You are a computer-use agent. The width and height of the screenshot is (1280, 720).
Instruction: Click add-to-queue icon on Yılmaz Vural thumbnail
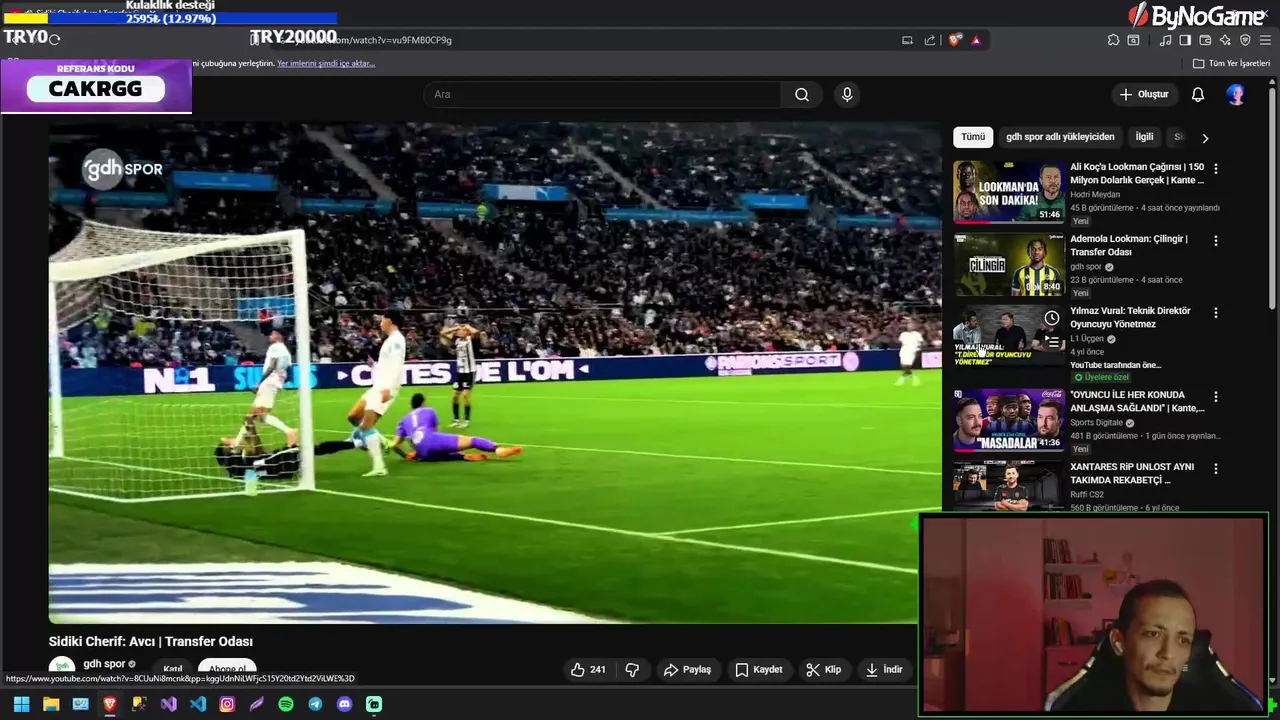point(1052,342)
